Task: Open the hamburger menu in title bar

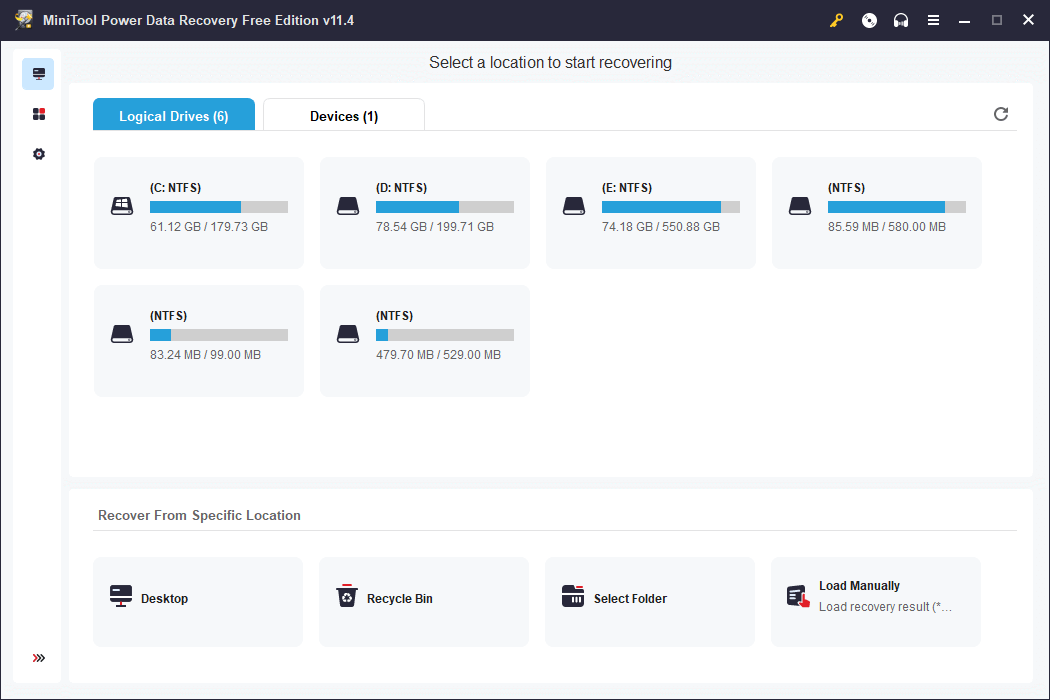Action: 933,20
